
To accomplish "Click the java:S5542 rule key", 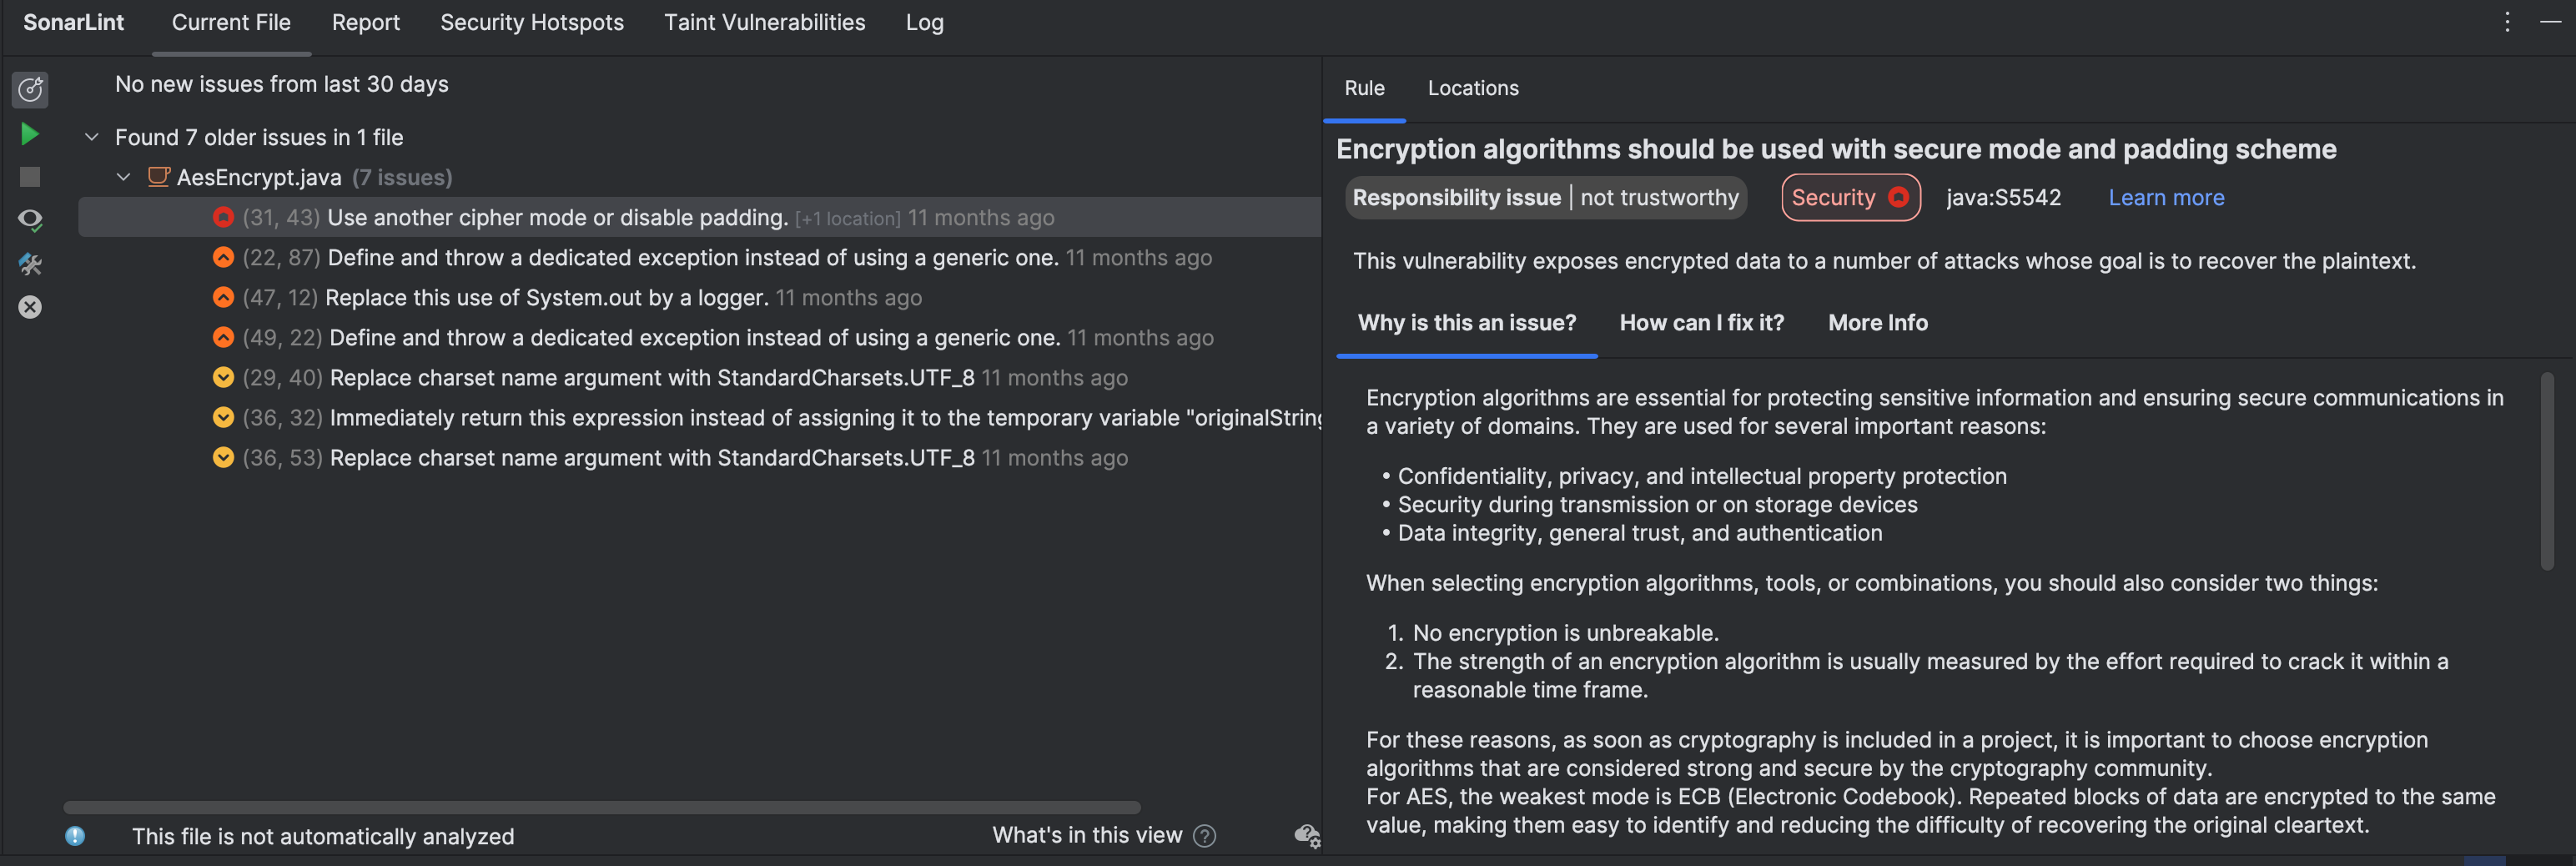I will [2003, 198].
